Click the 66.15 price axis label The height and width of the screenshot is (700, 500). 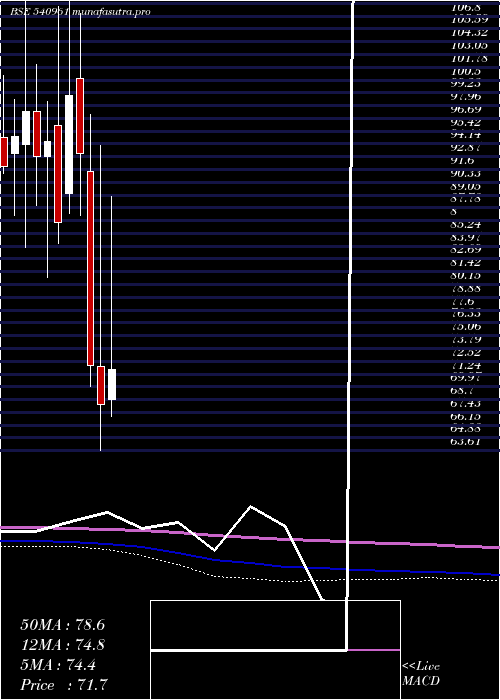tap(467, 417)
